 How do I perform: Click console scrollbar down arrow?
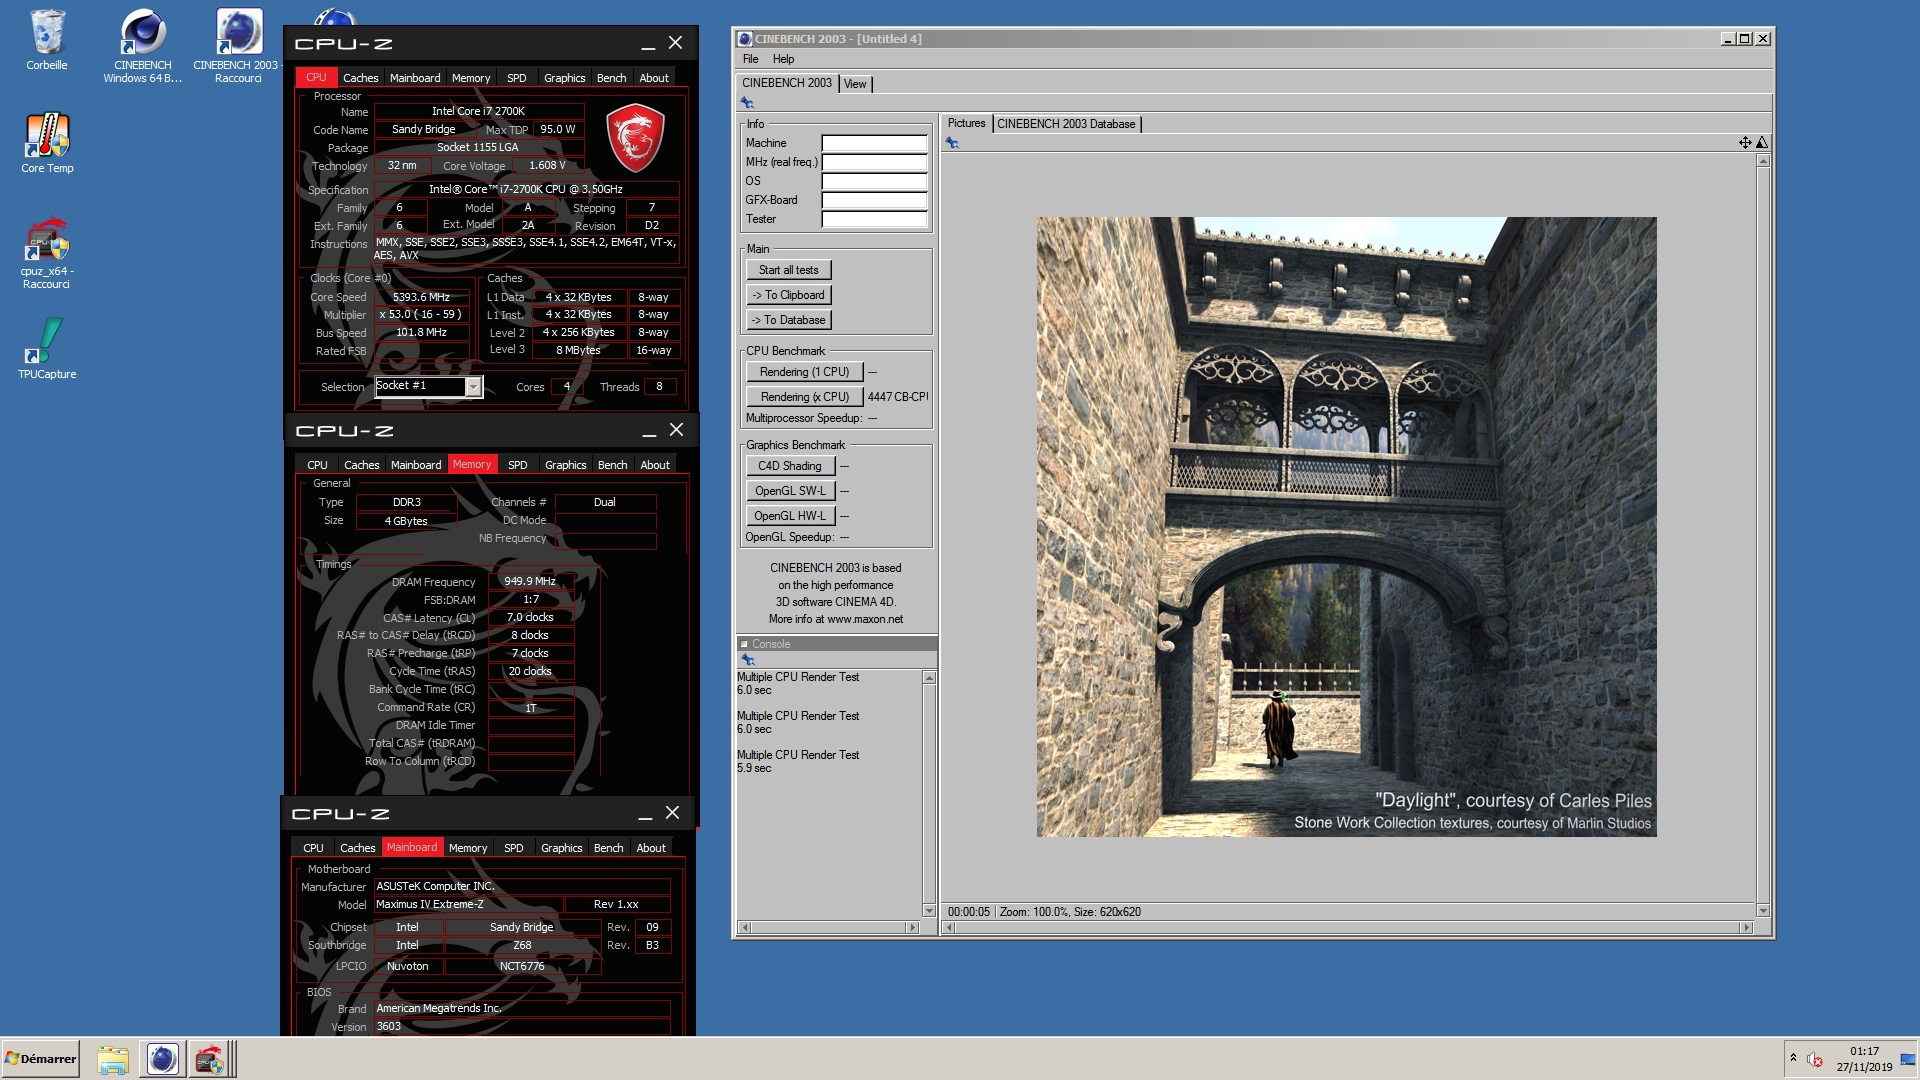[x=929, y=911]
